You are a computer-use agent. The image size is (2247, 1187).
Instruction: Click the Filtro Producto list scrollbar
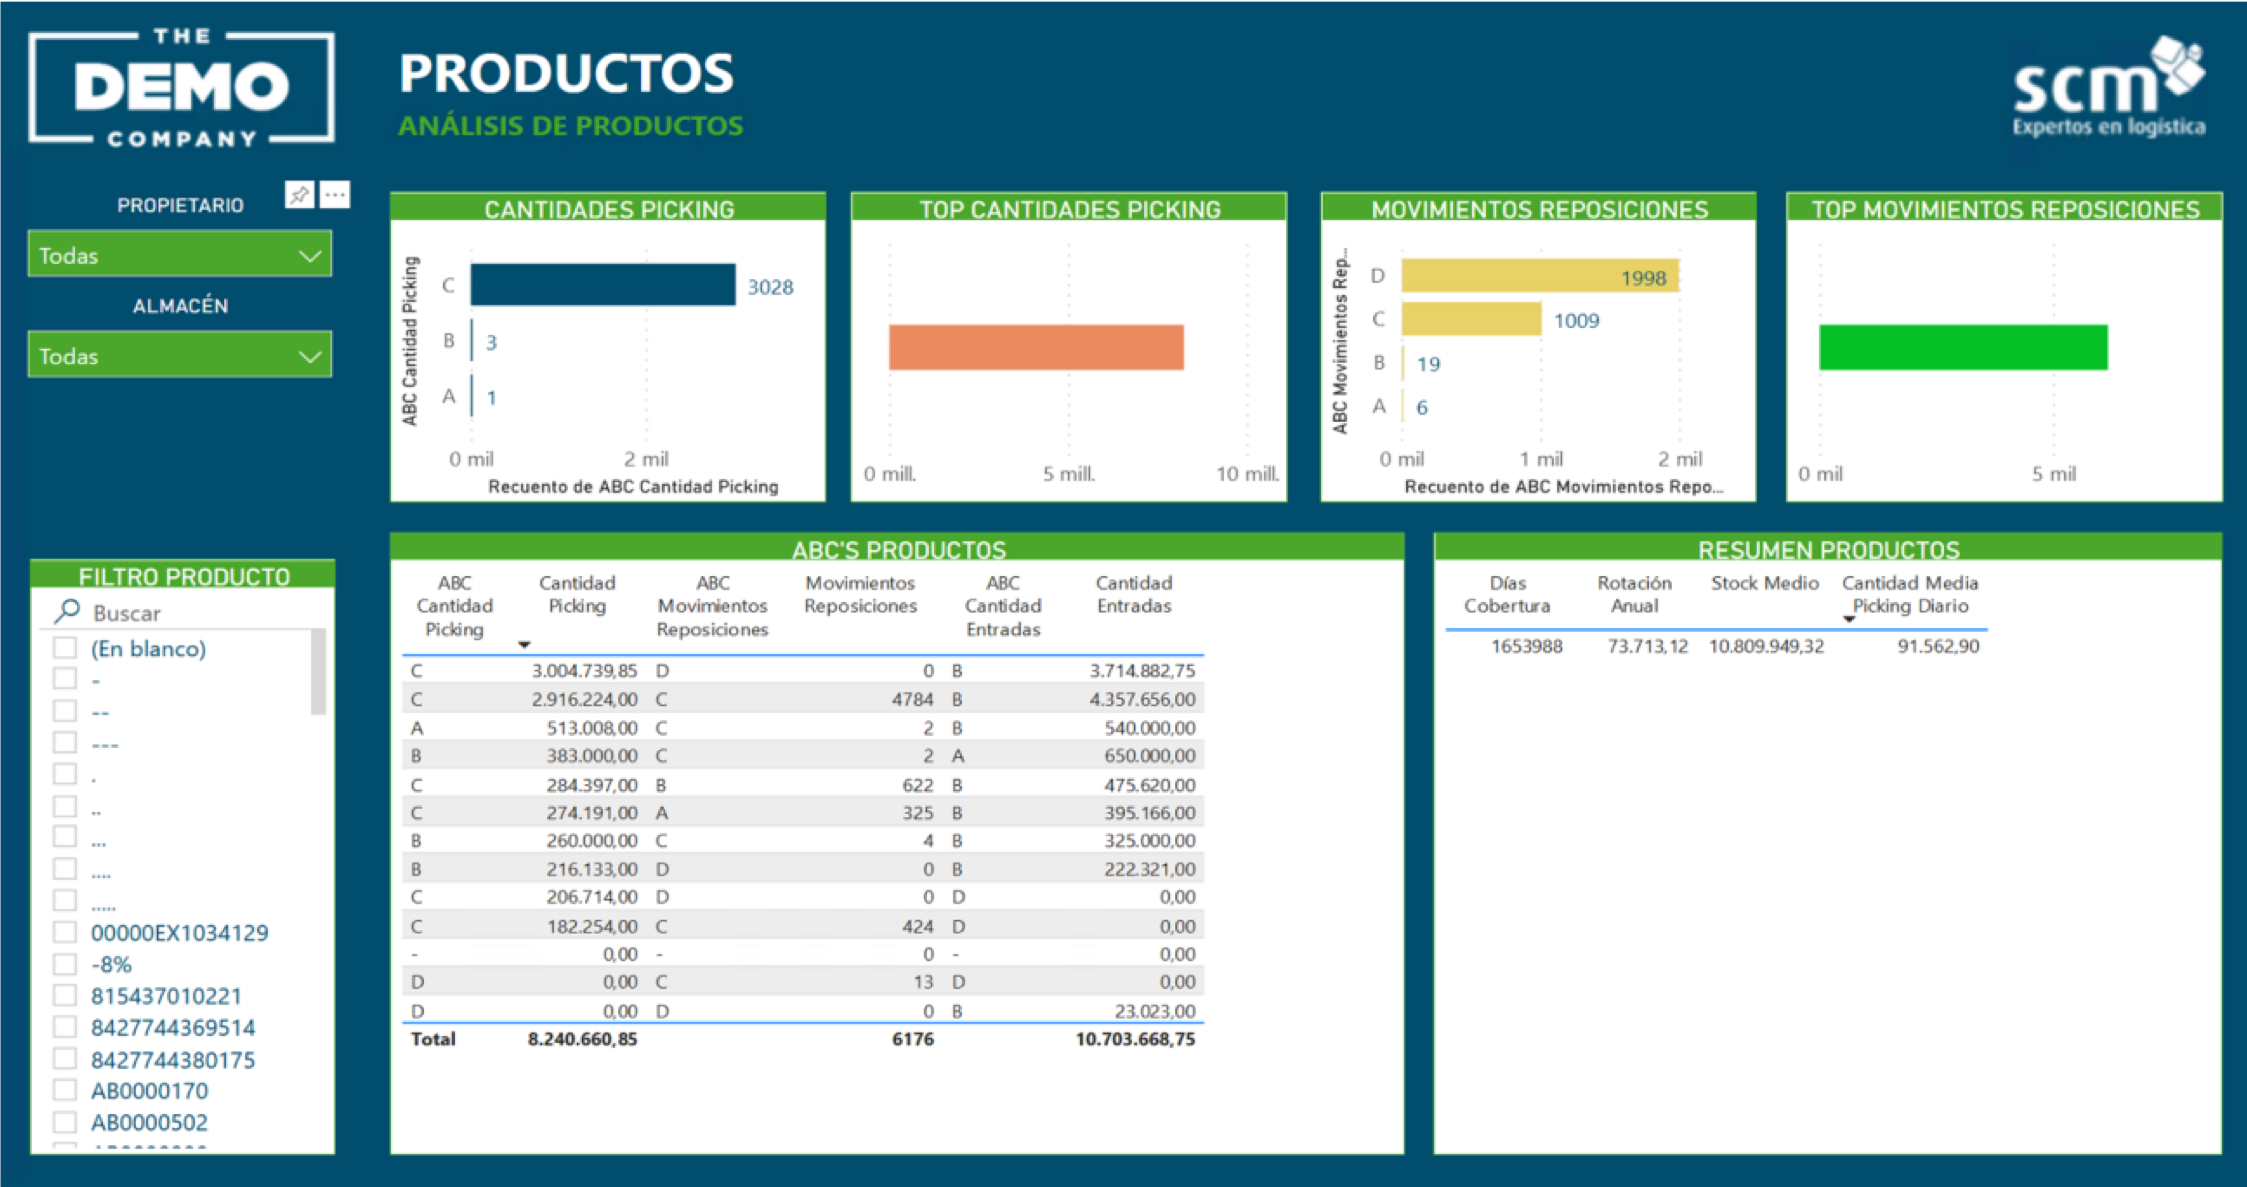click(318, 672)
